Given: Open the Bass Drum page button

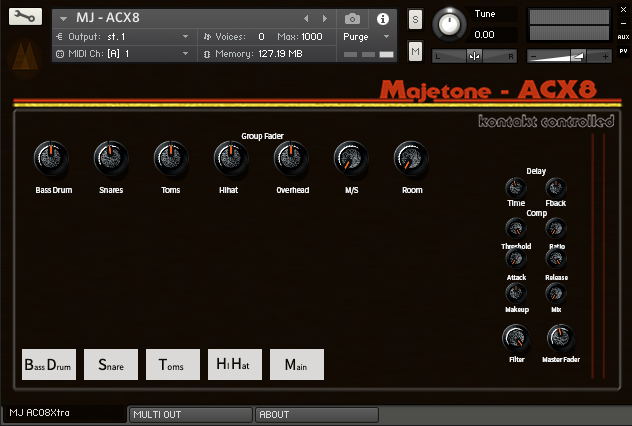Looking at the screenshot, I should 49,364.
